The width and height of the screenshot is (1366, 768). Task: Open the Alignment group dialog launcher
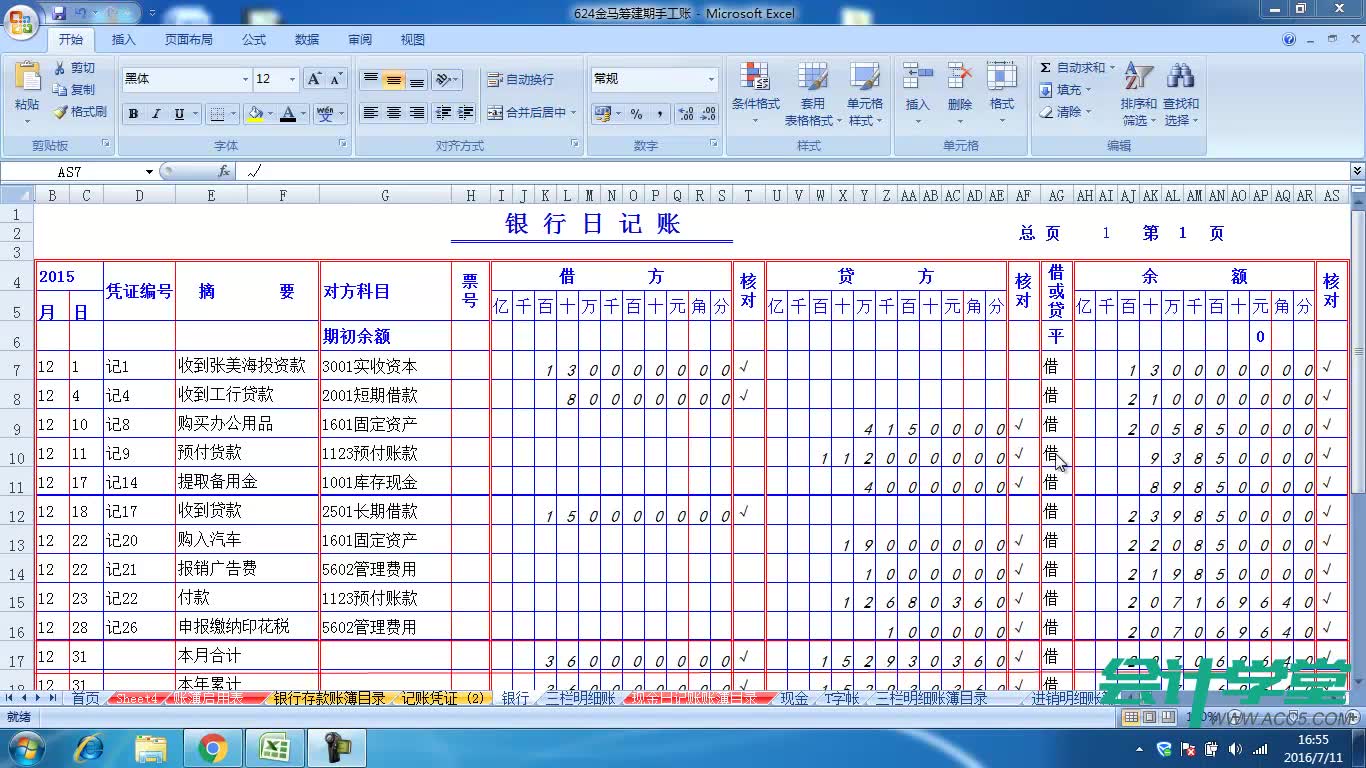click(575, 145)
